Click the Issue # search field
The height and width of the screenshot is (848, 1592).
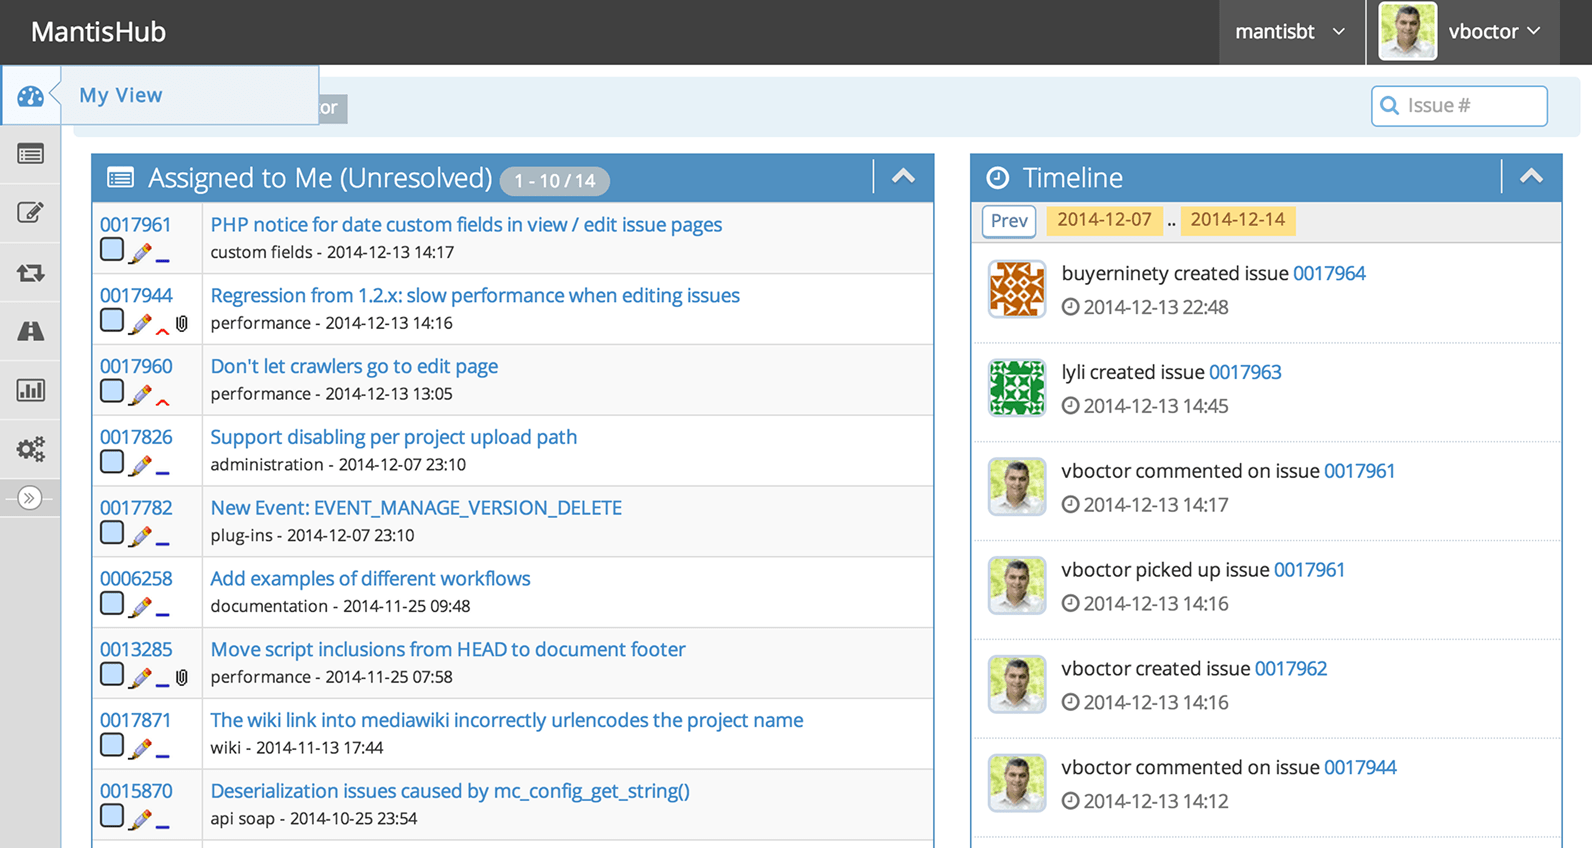[x=1470, y=106]
